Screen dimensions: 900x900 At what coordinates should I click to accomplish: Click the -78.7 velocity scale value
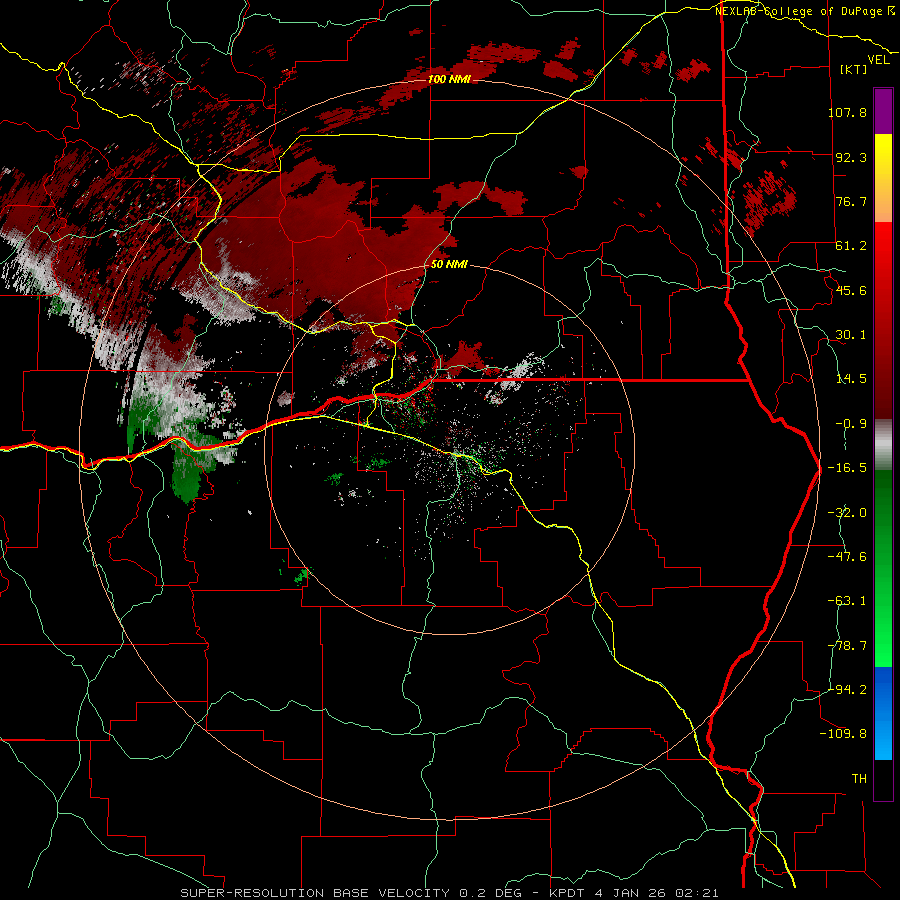[847, 646]
